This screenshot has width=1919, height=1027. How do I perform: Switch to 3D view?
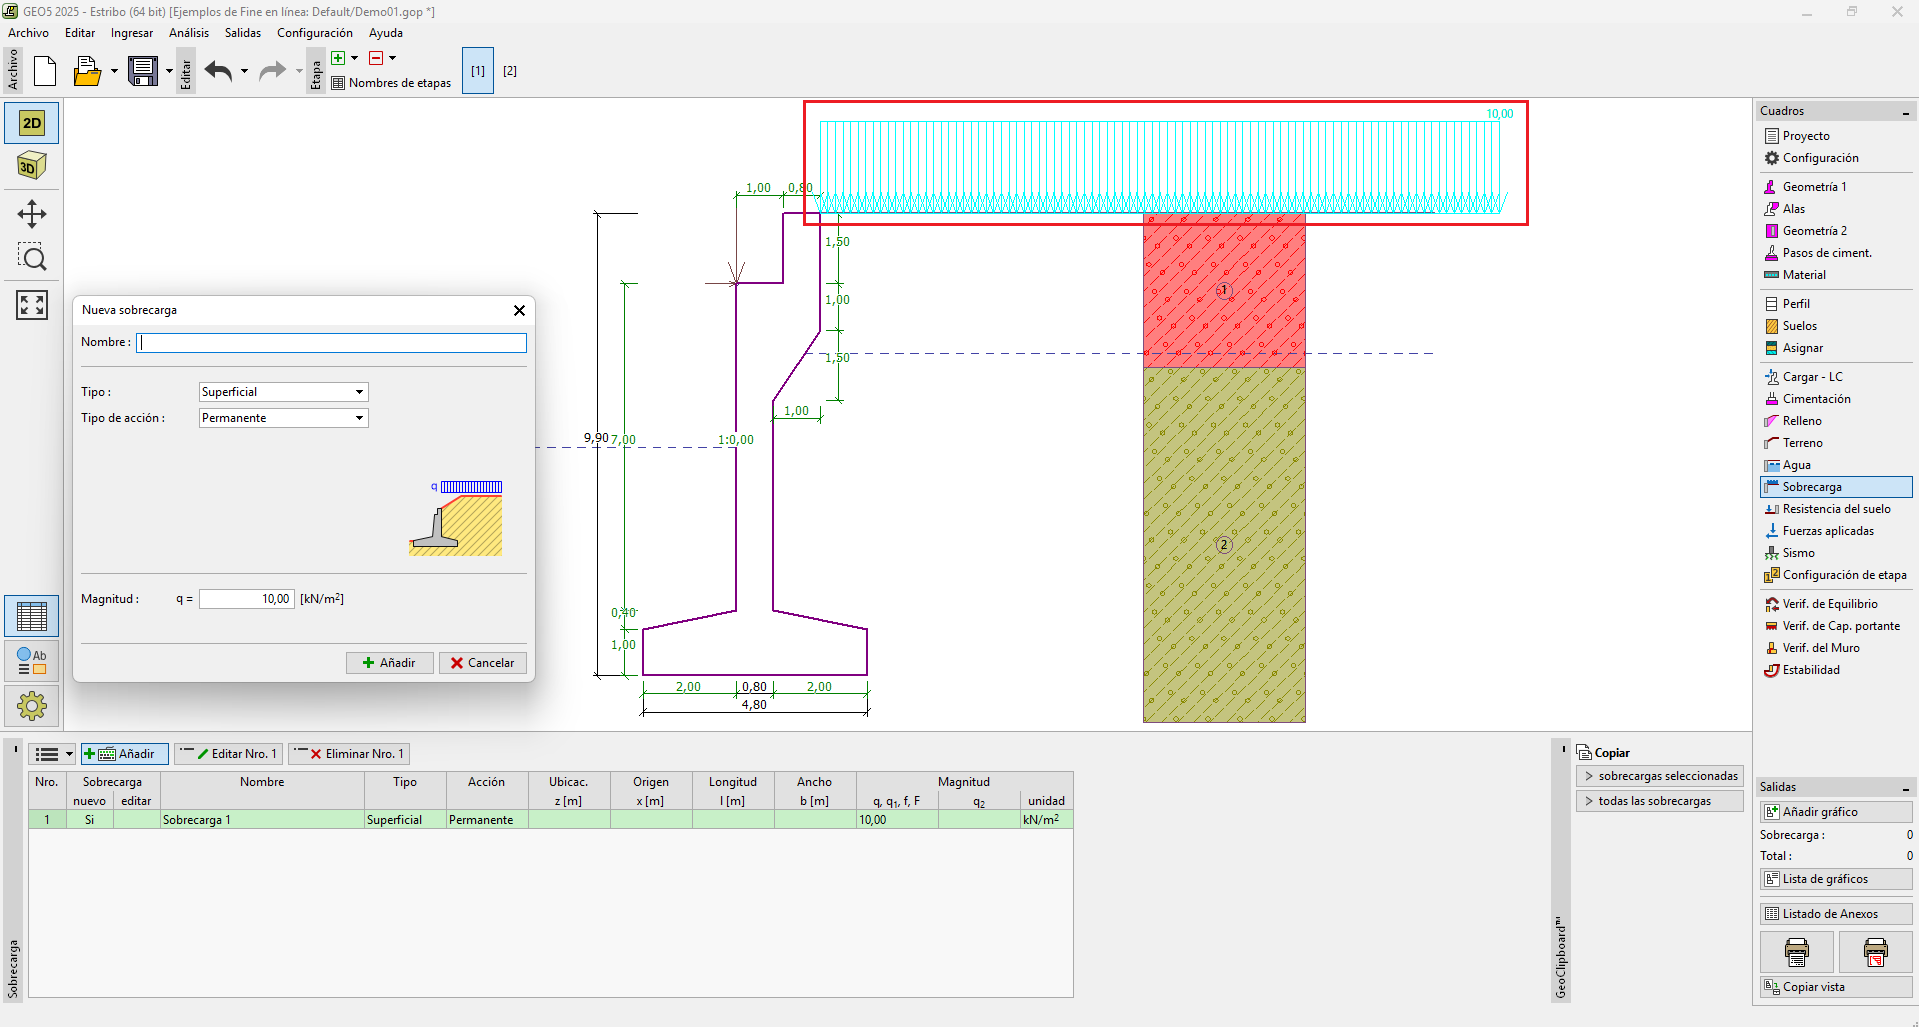click(32, 166)
